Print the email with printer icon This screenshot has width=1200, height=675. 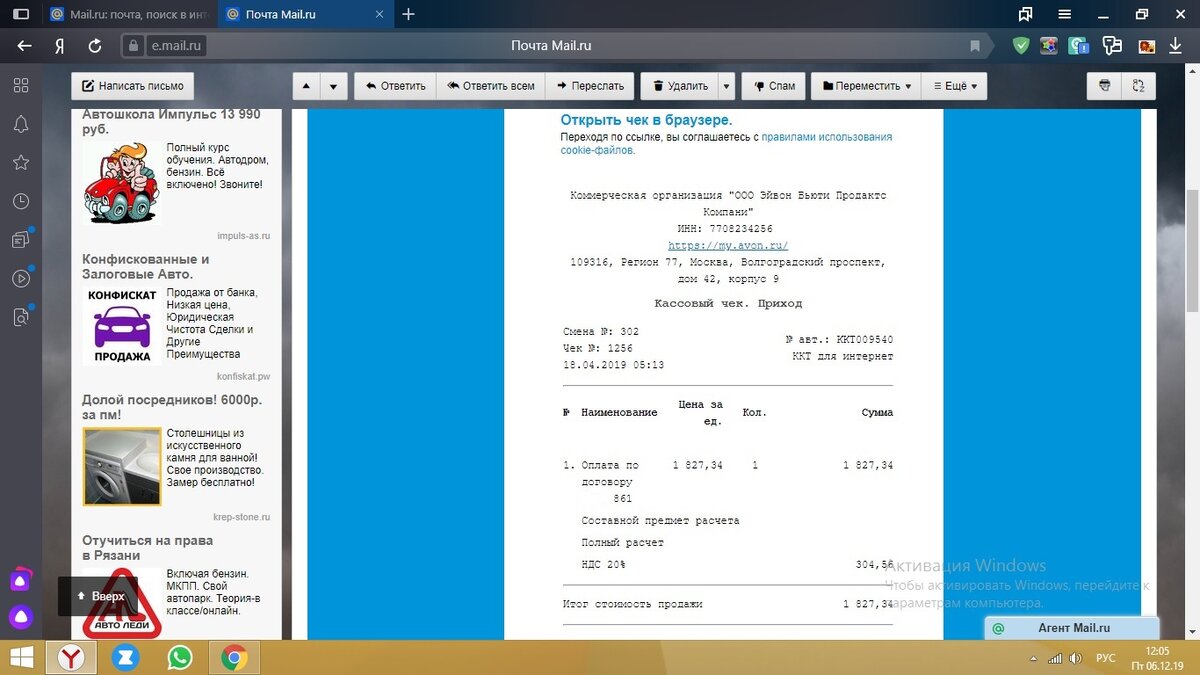(1104, 86)
